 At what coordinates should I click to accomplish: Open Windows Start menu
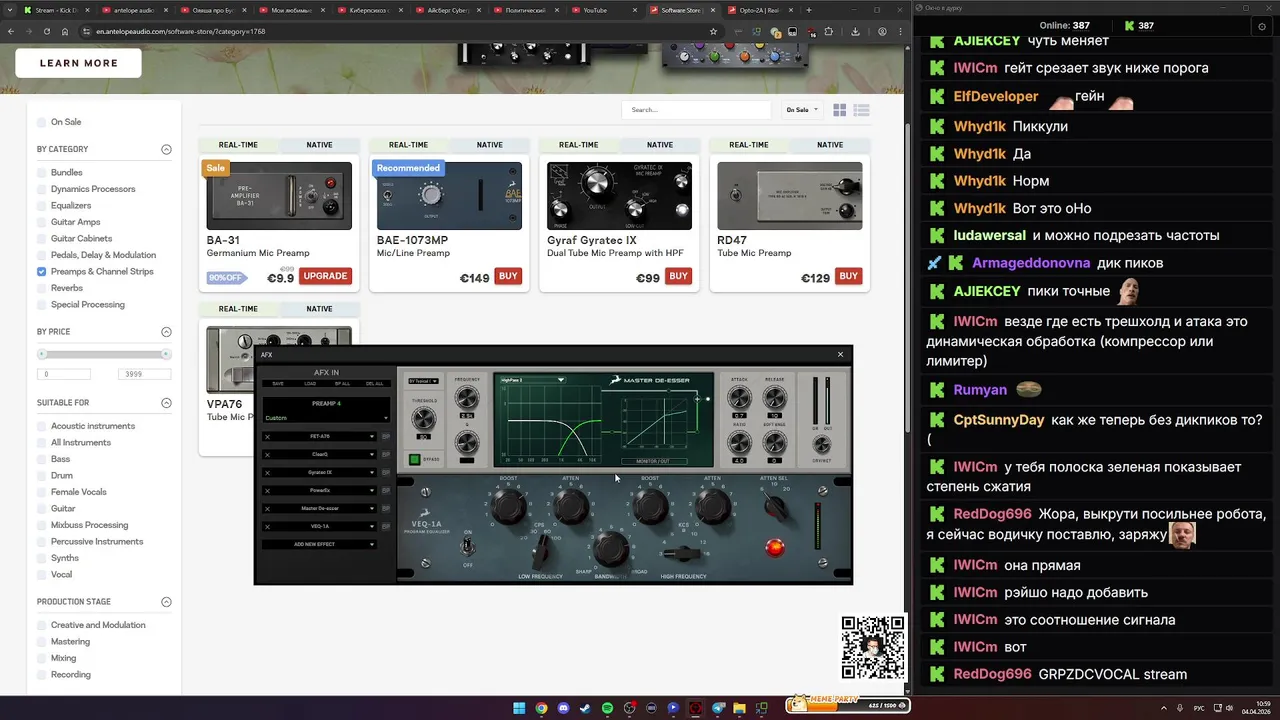tap(519, 708)
